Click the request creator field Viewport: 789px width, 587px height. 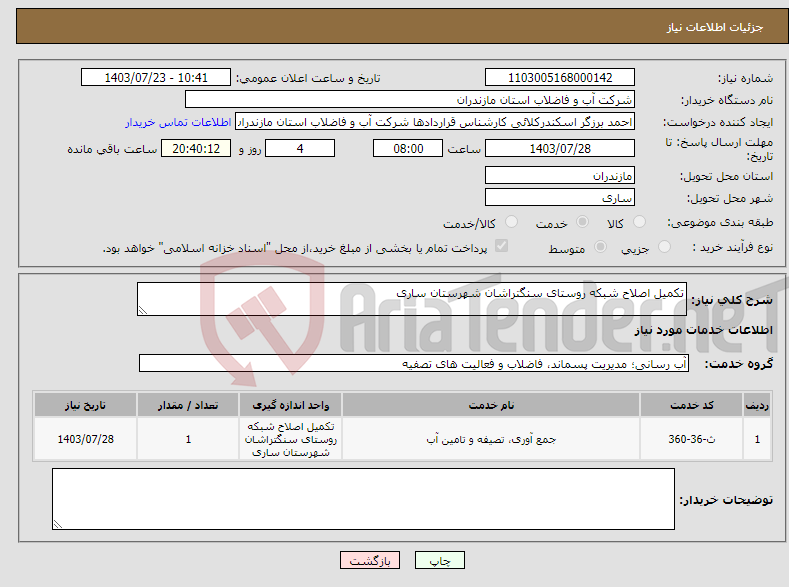click(435, 122)
